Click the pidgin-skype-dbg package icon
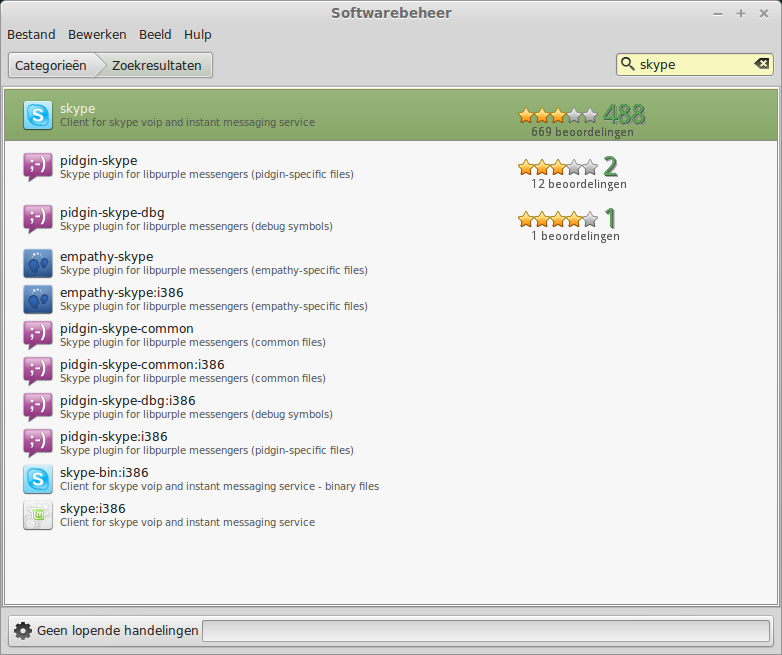This screenshot has width=782, height=655. coord(38,219)
